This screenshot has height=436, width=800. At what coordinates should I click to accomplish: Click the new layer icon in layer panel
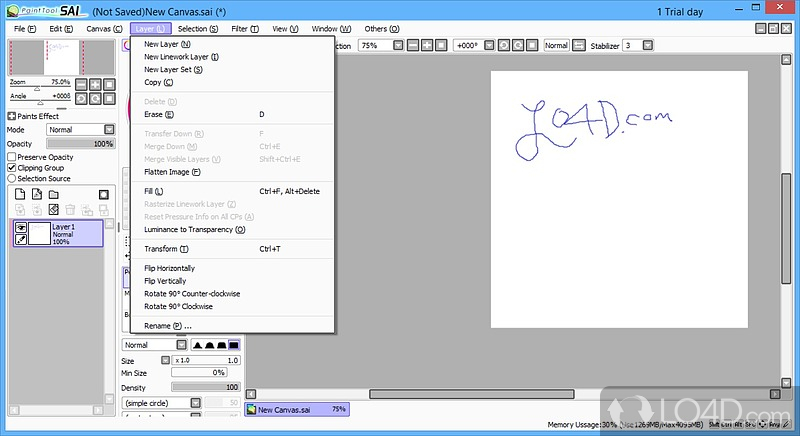click(19, 194)
